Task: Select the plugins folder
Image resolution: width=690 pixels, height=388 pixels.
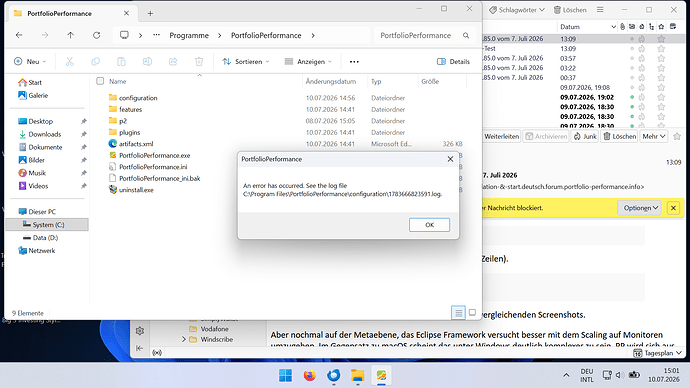Action: [125, 132]
